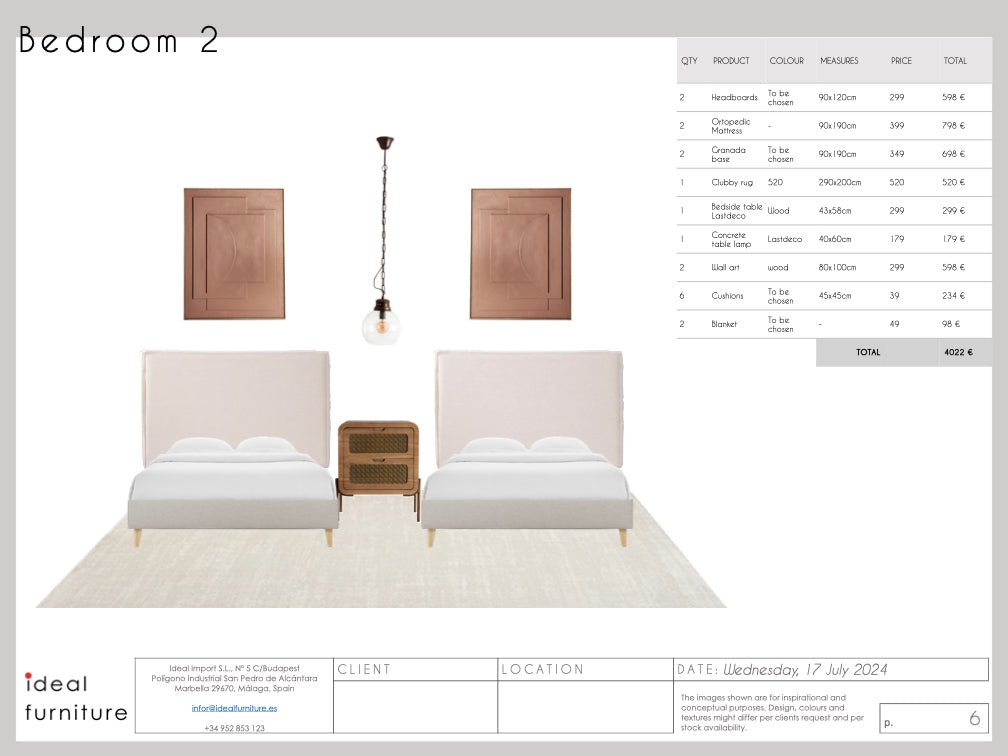Select the '349' price of Granada base
Image resolution: width=1008 pixels, height=756 pixels.
pyautogui.click(x=897, y=154)
